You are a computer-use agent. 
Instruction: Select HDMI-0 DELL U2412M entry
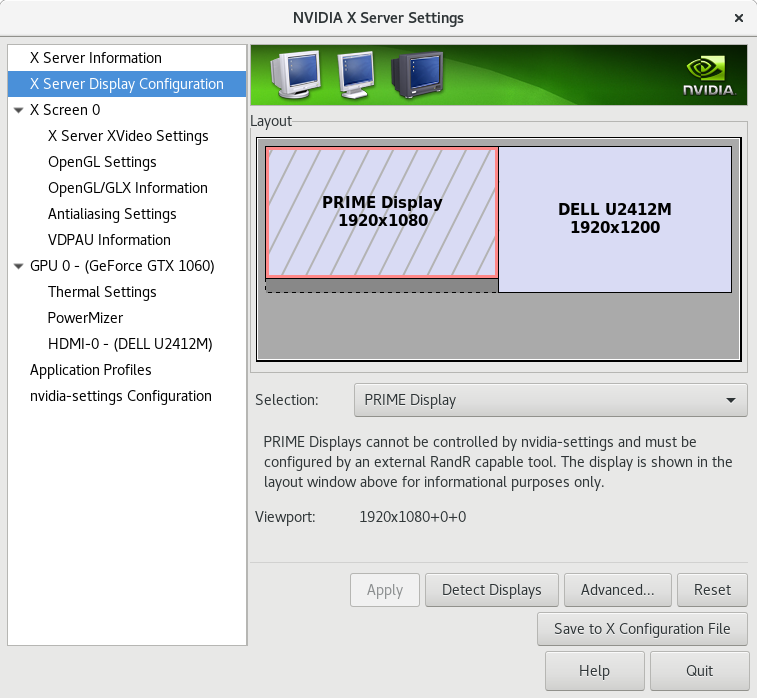click(130, 344)
